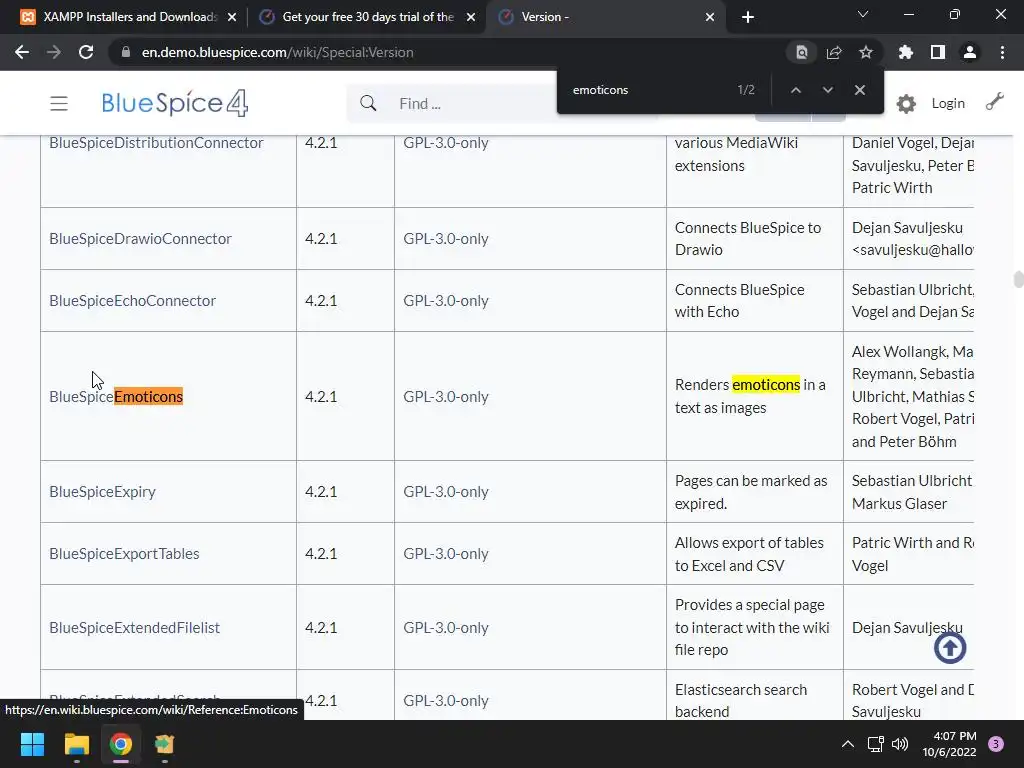View site lock information

(x=126, y=52)
